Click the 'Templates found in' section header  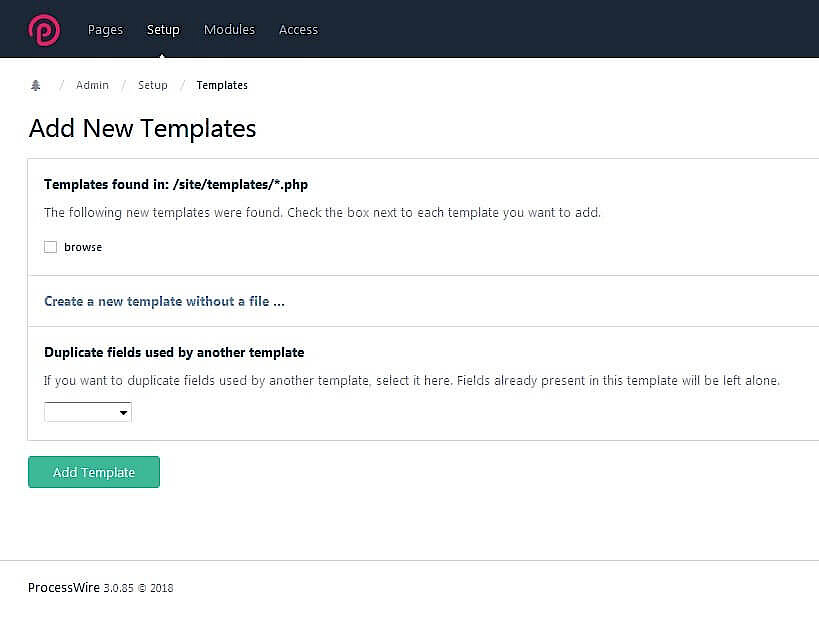[175, 184]
